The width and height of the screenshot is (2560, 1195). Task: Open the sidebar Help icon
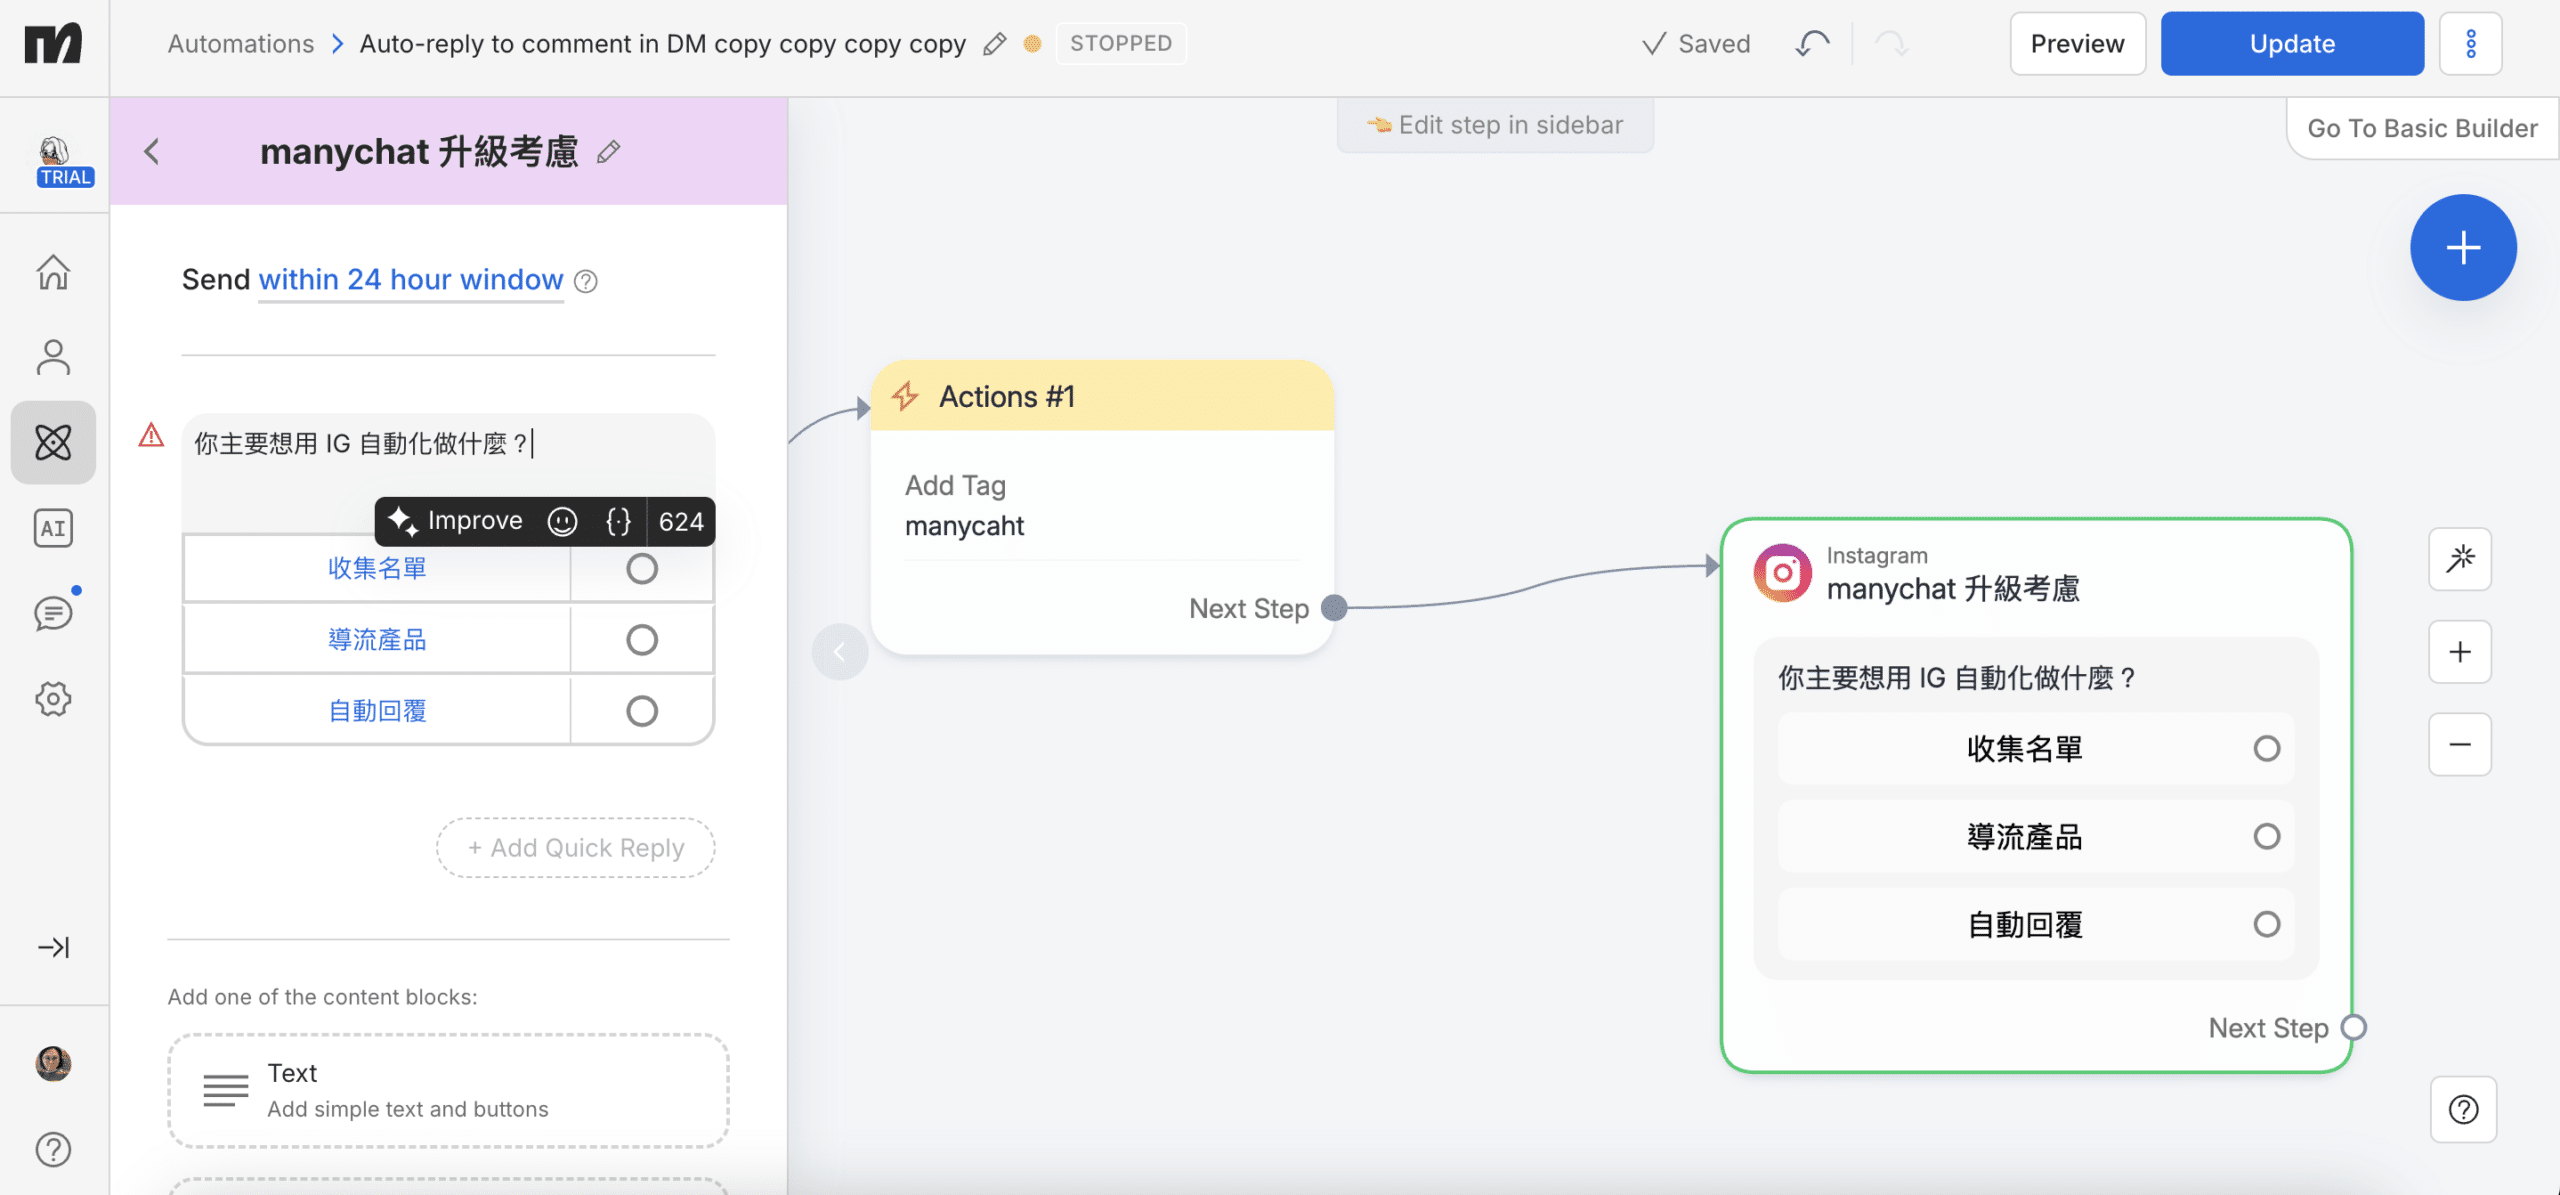coord(53,1150)
